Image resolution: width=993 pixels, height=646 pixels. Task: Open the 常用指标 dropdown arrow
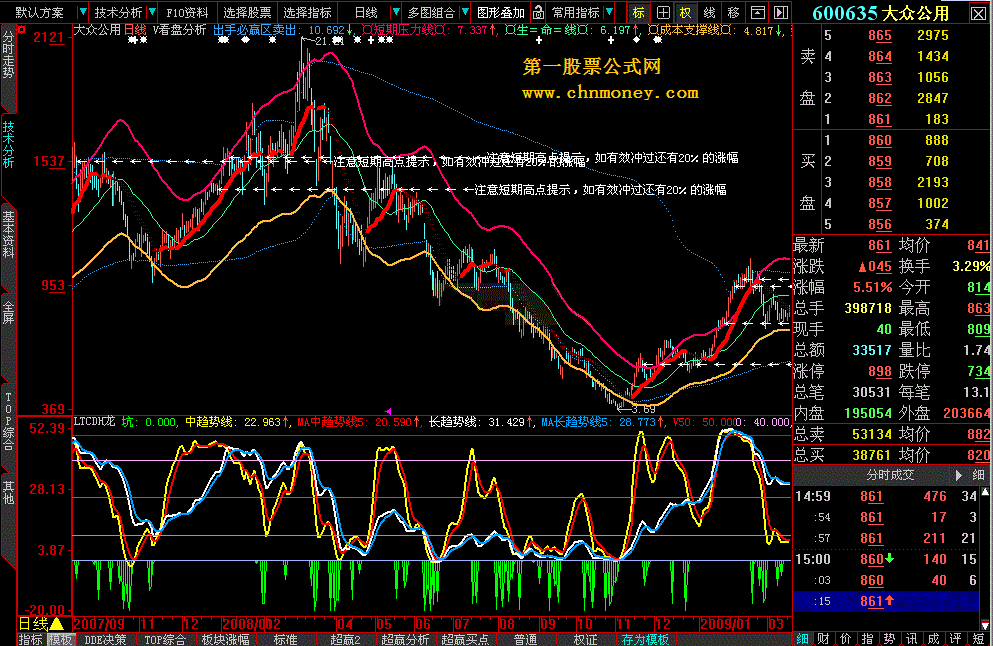(609, 12)
